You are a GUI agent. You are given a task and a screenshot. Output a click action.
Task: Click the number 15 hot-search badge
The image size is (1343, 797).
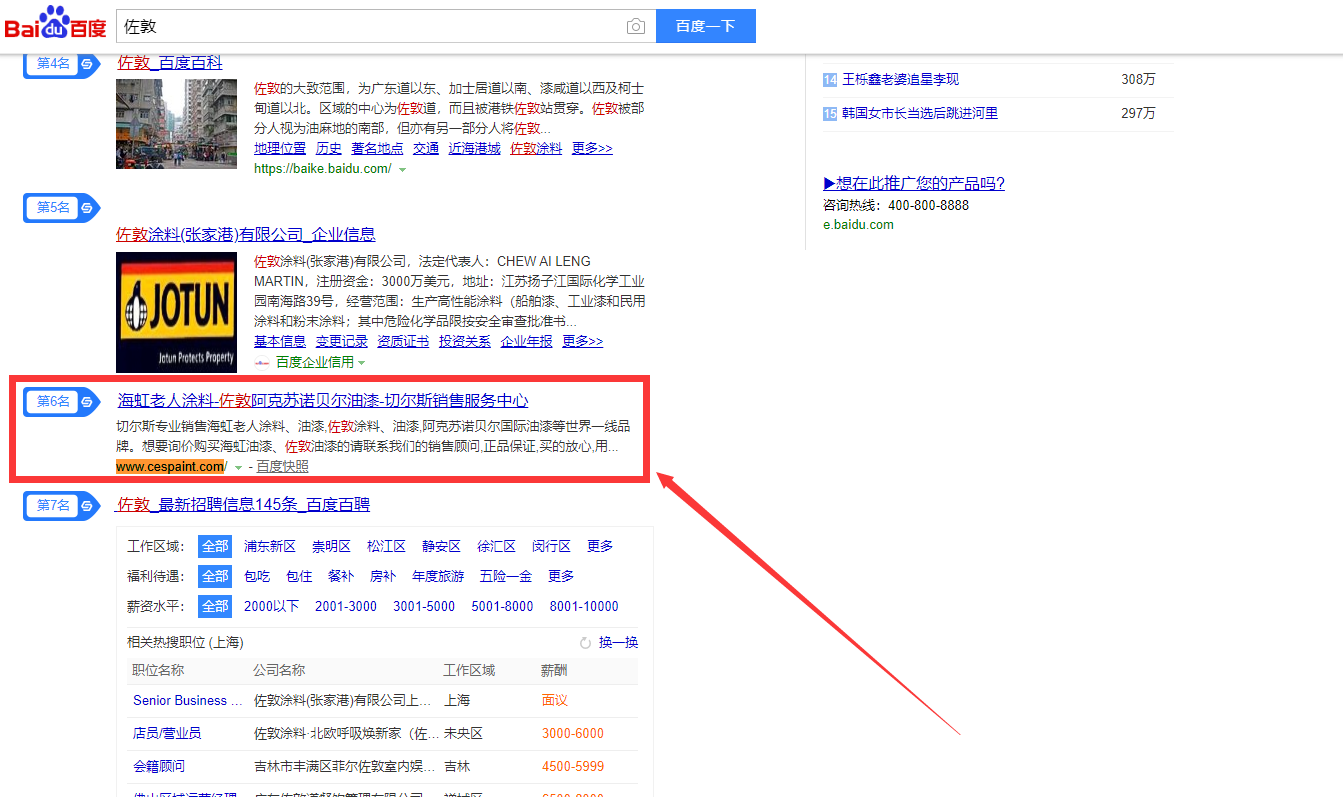[829, 114]
